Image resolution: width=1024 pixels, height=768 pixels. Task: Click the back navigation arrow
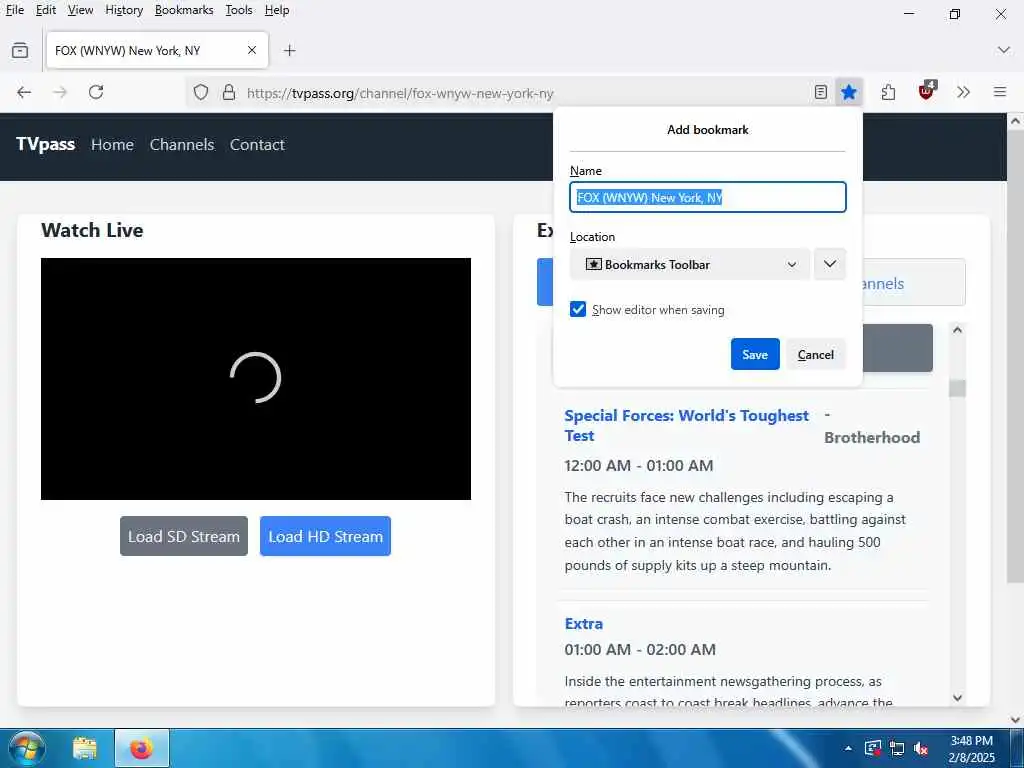click(x=24, y=92)
